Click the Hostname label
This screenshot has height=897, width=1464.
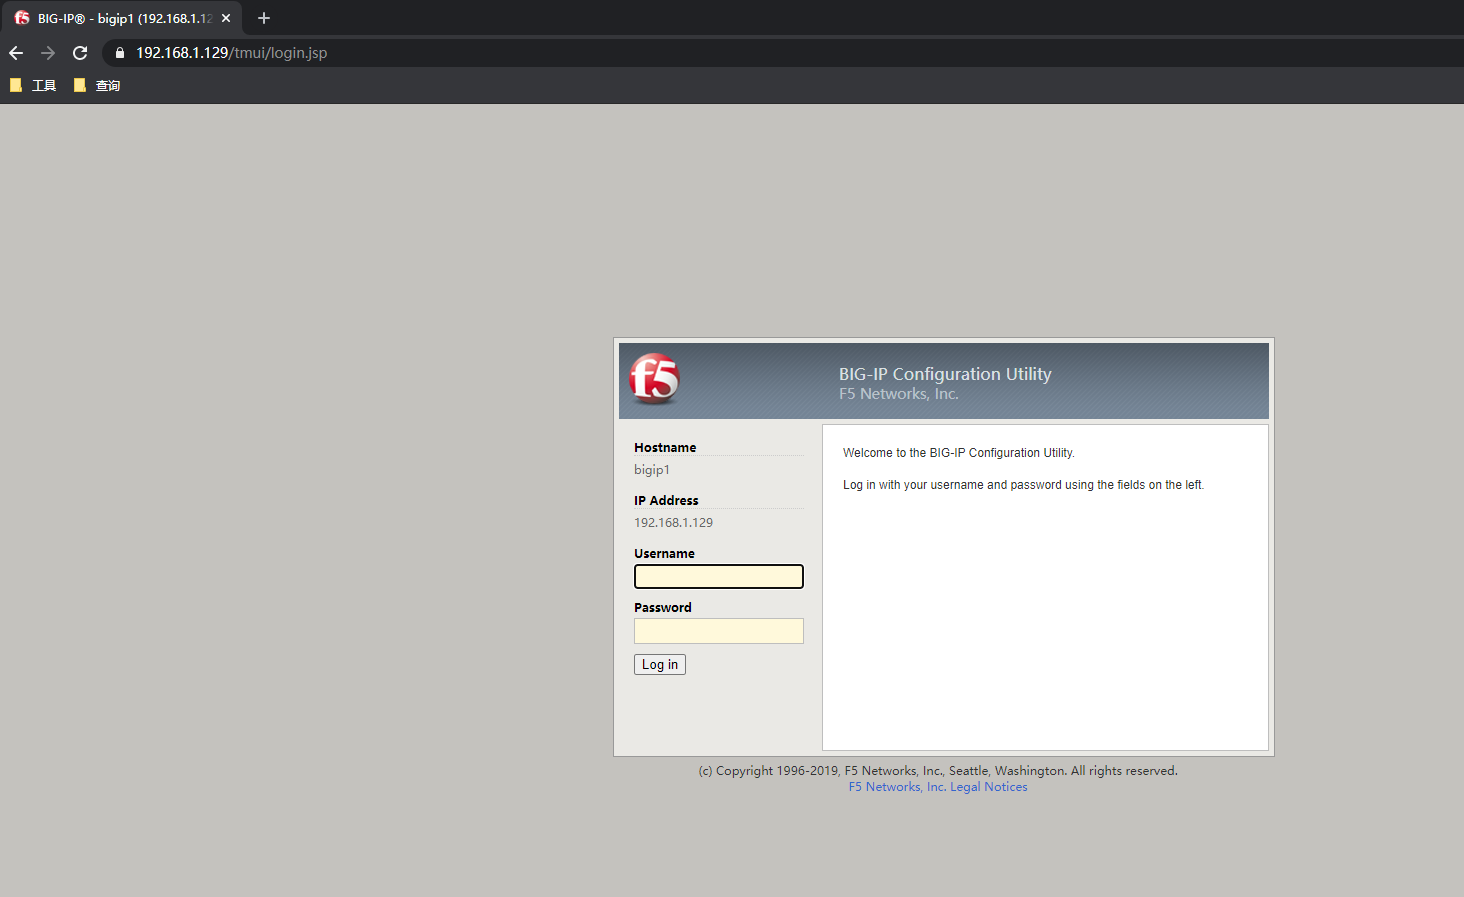665,448
